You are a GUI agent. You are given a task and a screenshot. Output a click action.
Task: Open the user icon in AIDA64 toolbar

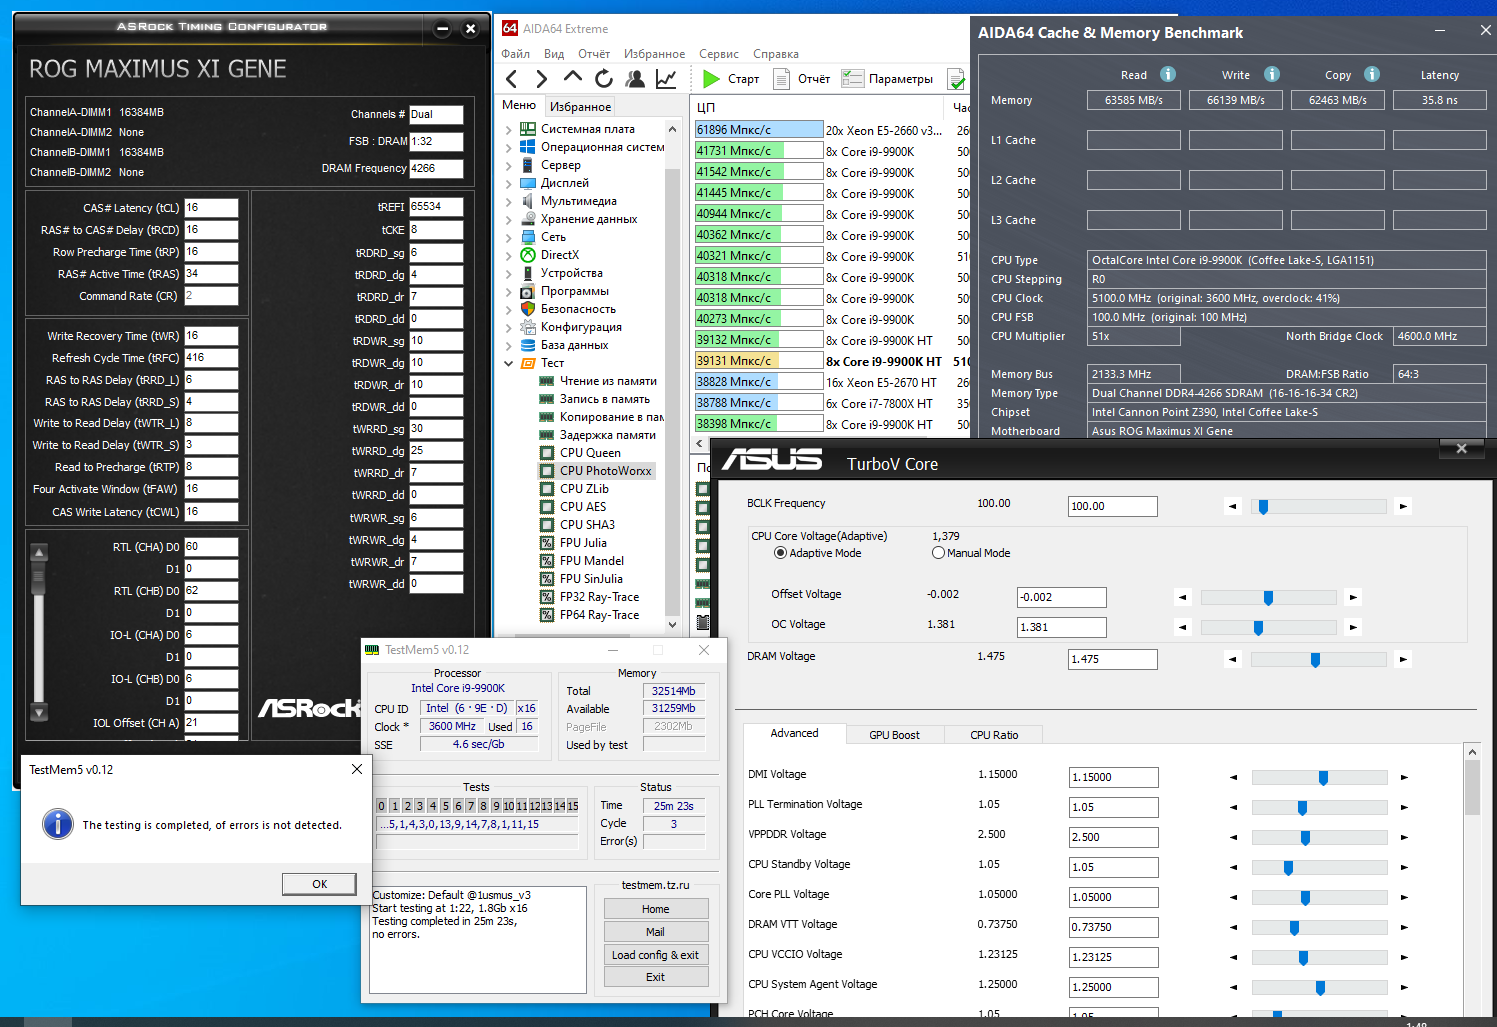pos(635,79)
